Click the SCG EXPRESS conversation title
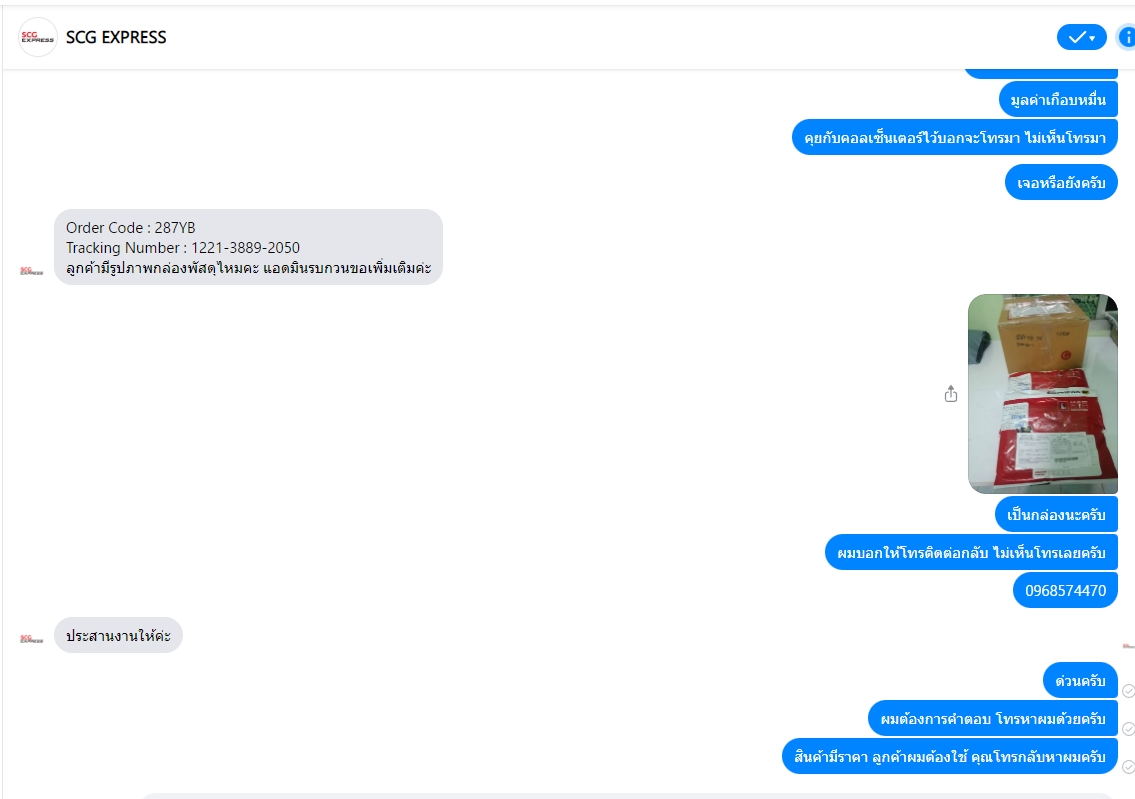This screenshot has width=1135, height=799. tap(116, 38)
